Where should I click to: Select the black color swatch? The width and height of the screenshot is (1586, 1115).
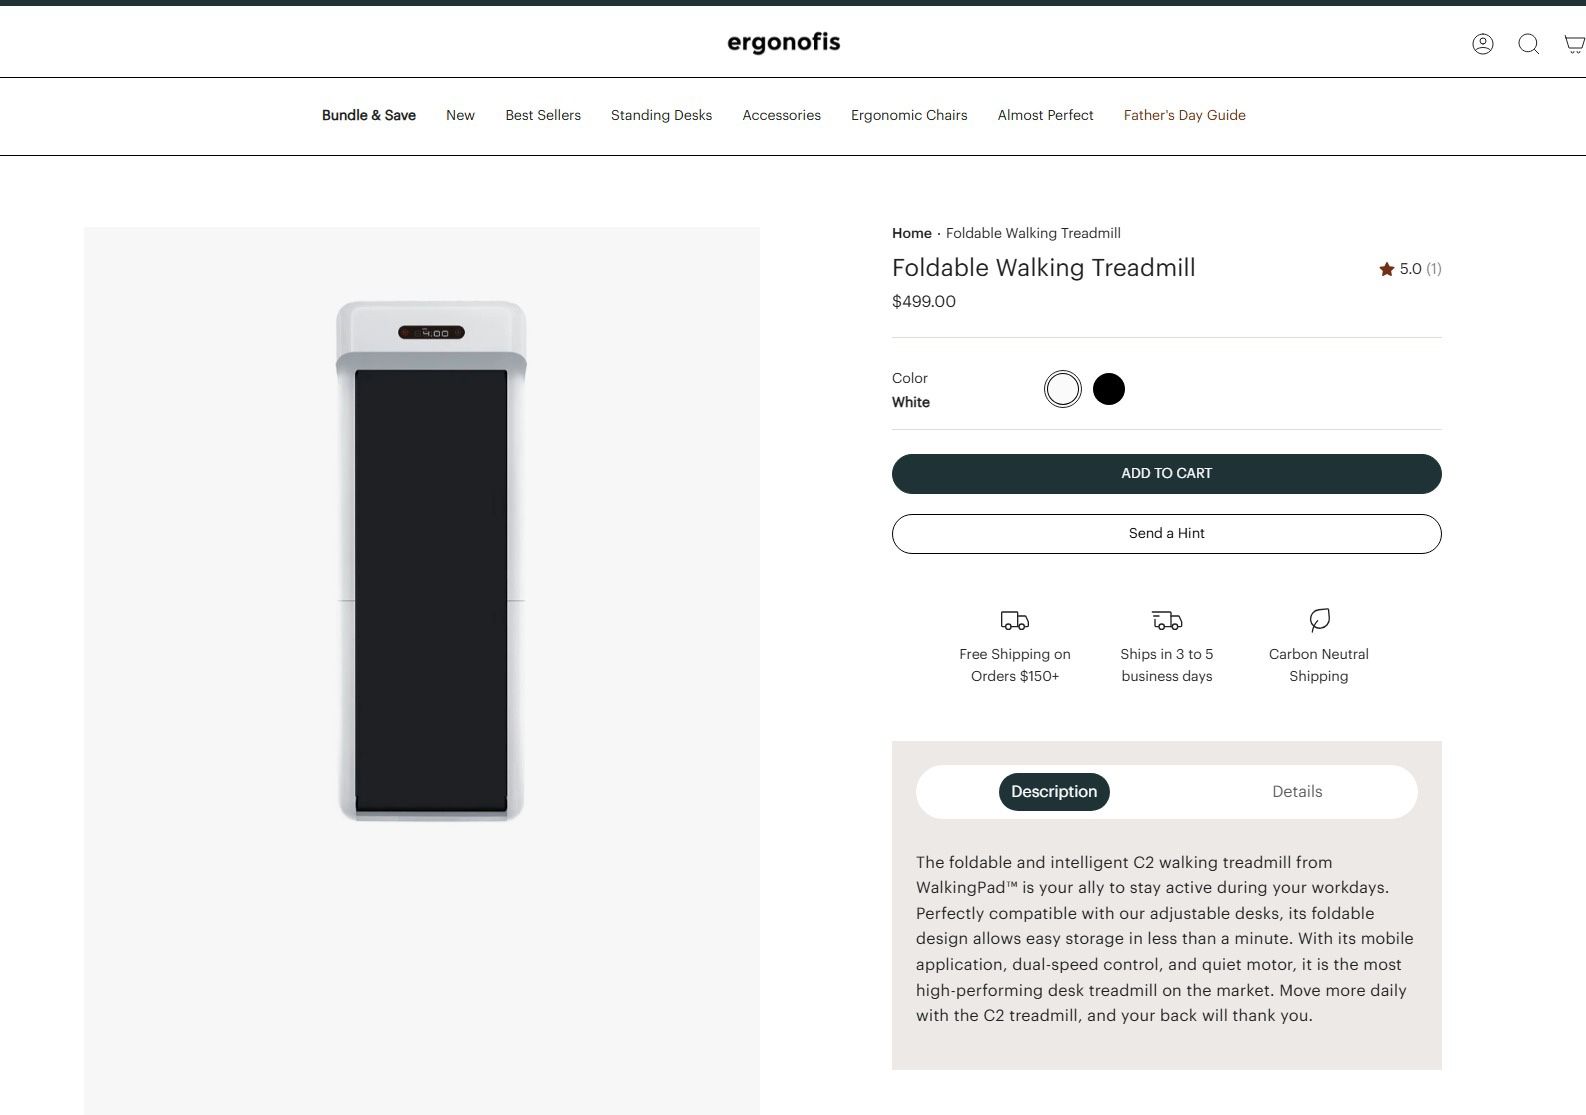[x=1108, y=389]
